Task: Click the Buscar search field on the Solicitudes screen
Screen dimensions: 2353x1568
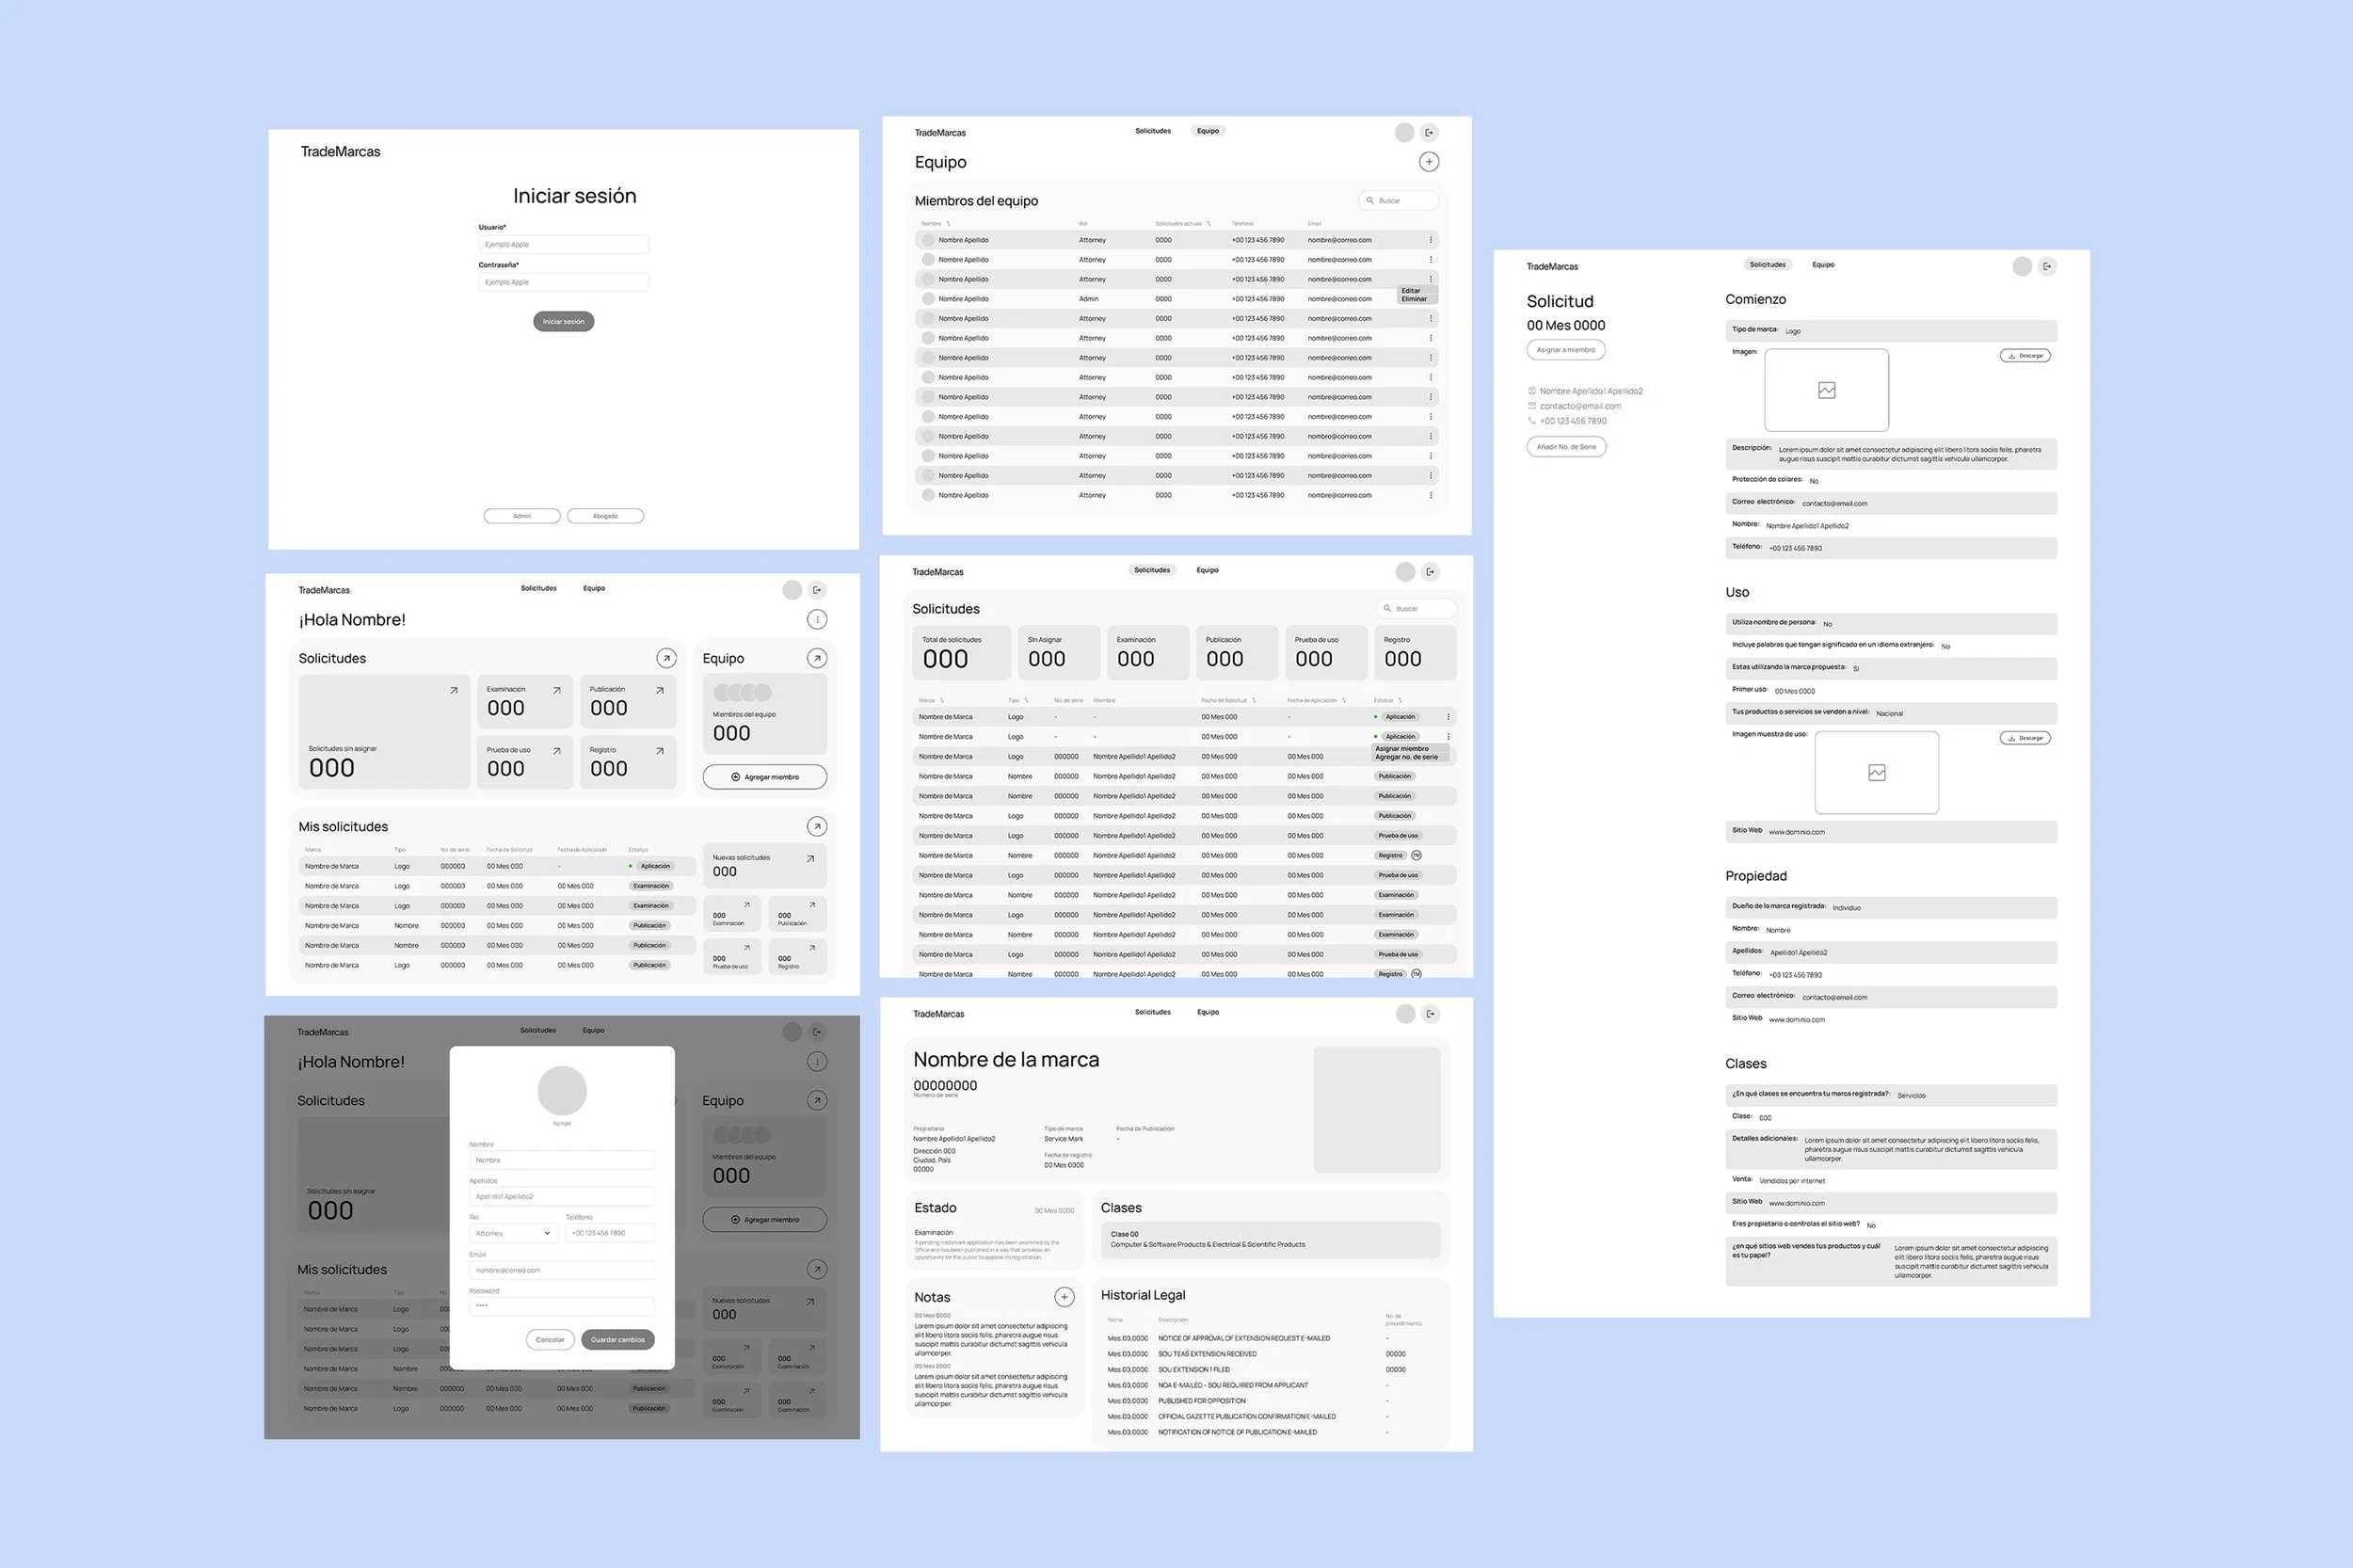Action: [1415, 608]
